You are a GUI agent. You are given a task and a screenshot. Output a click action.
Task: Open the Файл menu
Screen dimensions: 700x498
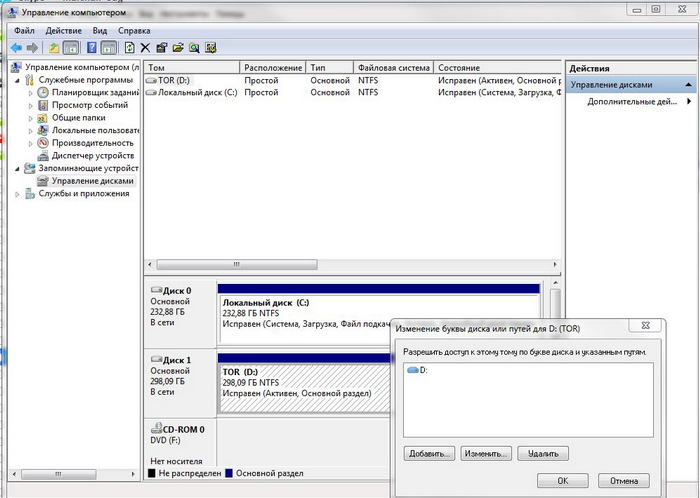click(x=25, y=31)
